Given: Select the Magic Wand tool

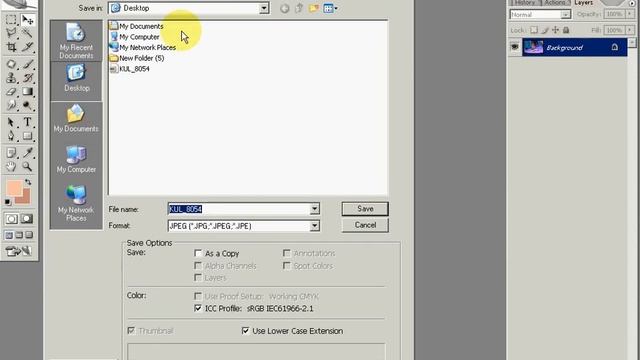Looking at the screenshot, I should coord(27,33).
